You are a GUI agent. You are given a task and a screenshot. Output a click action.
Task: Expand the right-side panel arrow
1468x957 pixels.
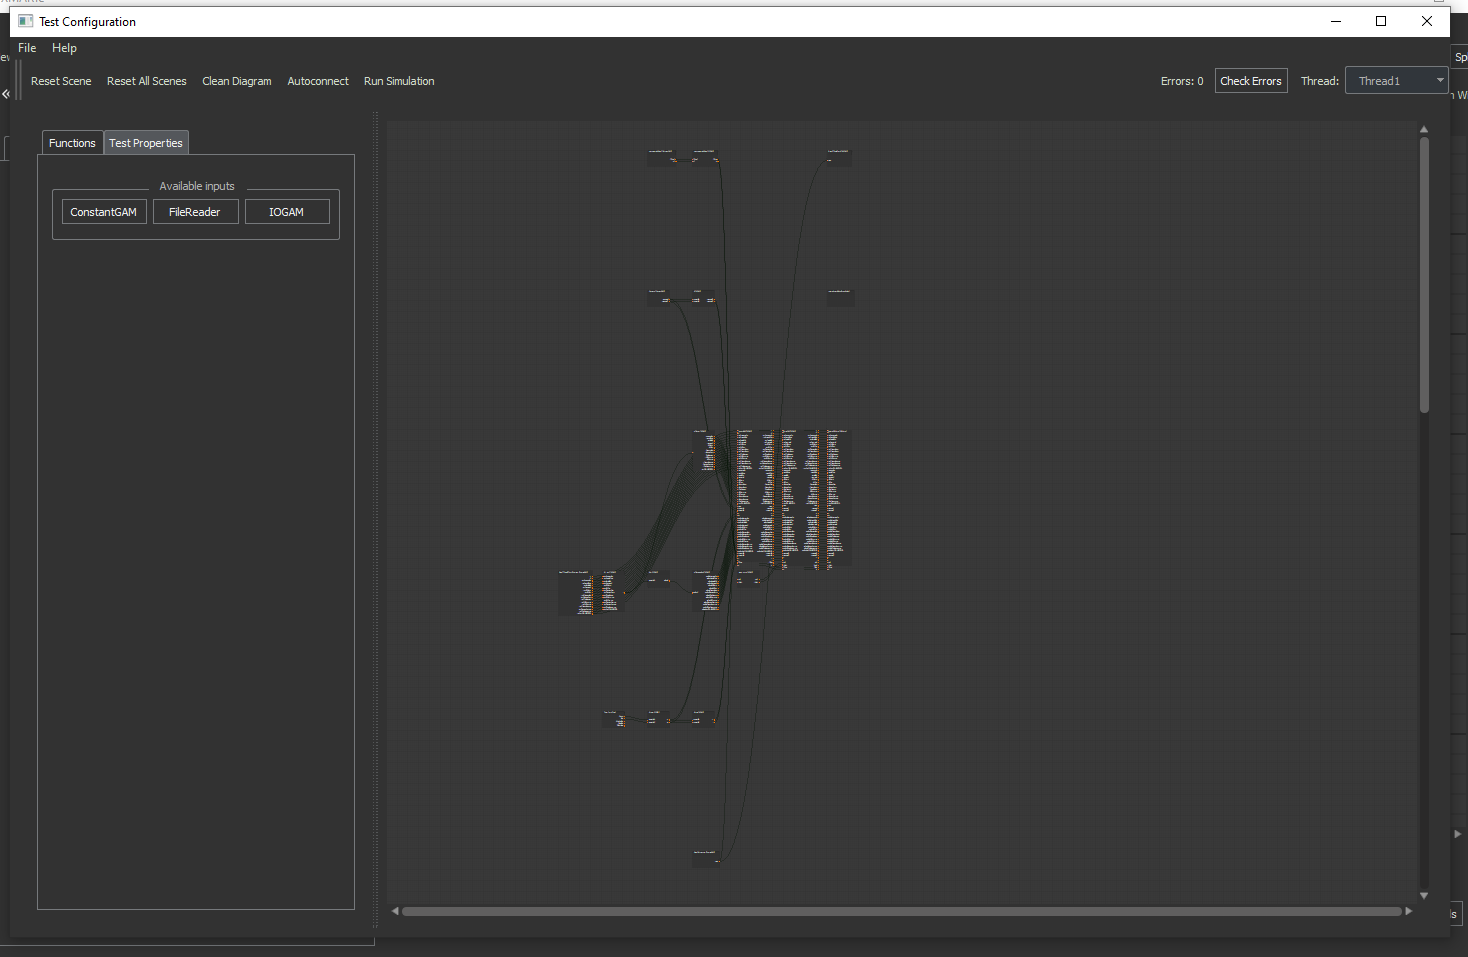[x=1458, y=833]
